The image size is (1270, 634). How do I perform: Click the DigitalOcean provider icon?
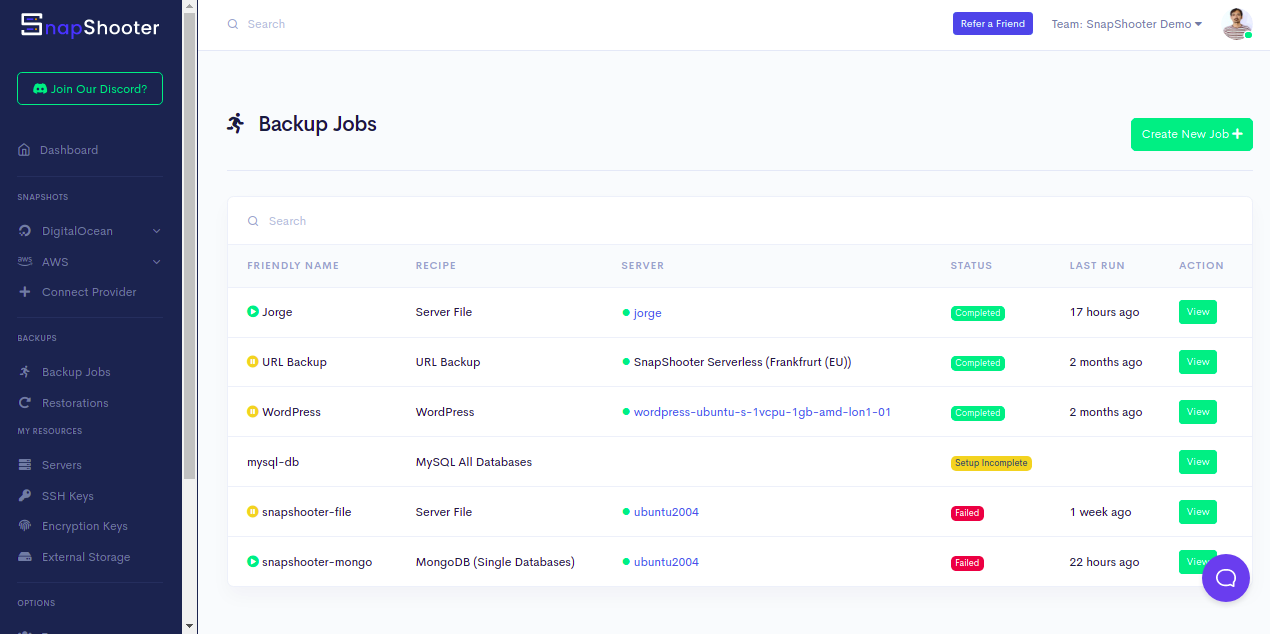click(24, 231)
